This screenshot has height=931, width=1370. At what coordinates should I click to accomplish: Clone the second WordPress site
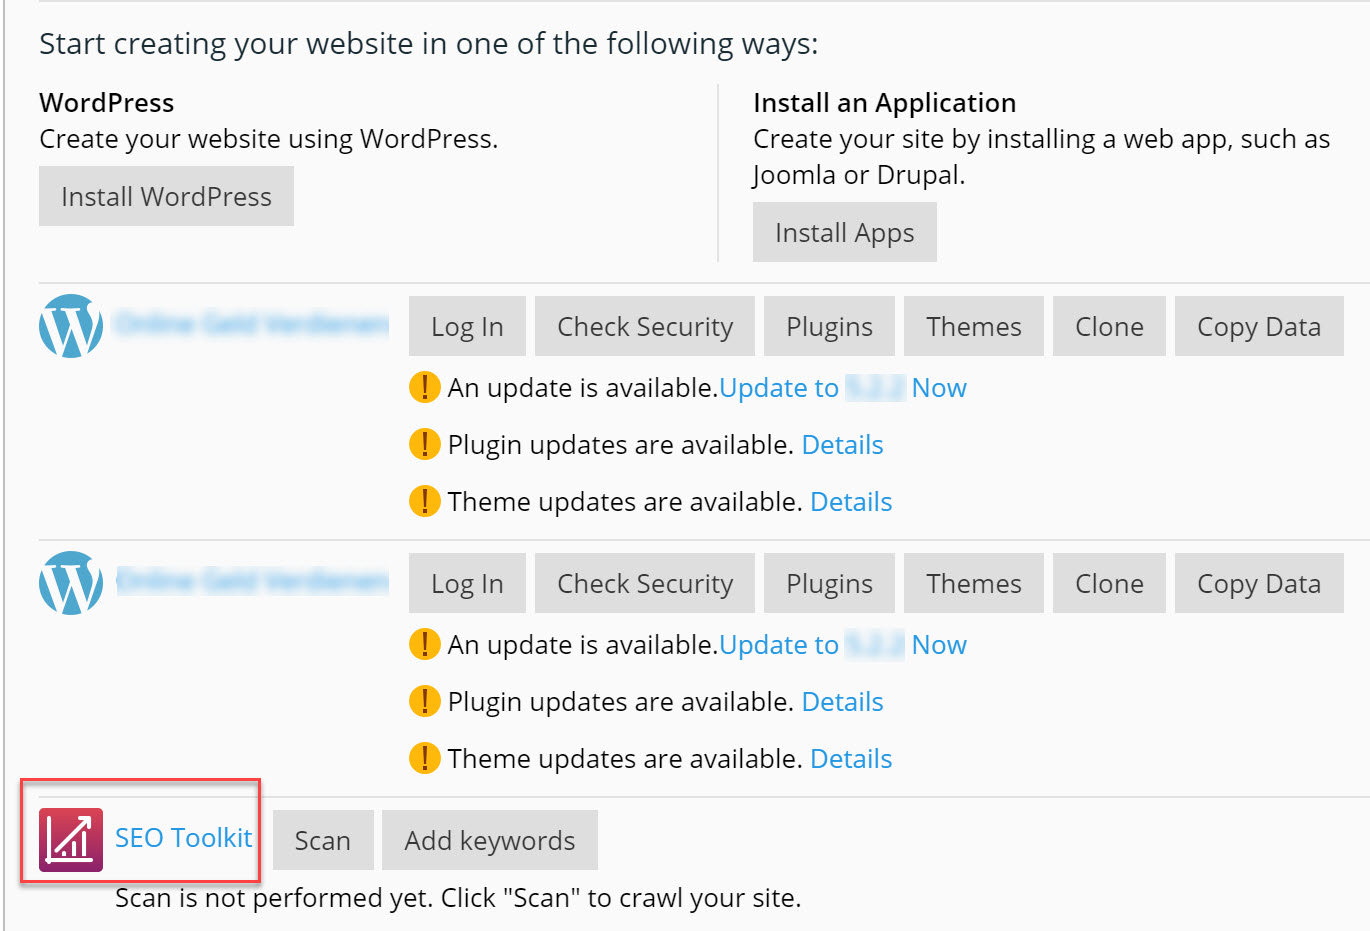[x=1109, y=584]
